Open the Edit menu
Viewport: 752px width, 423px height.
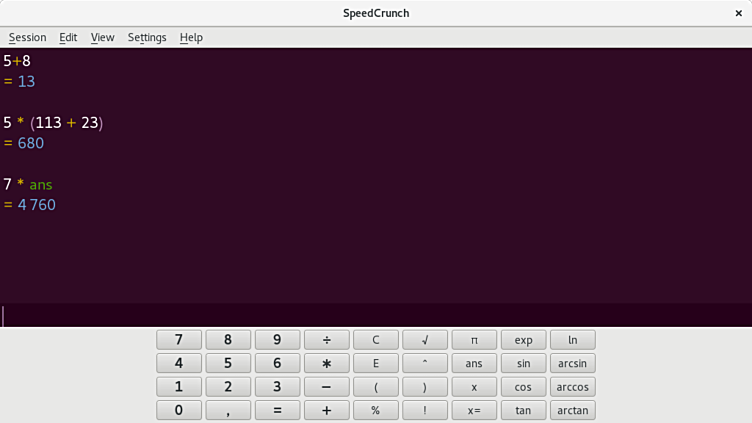68,37
